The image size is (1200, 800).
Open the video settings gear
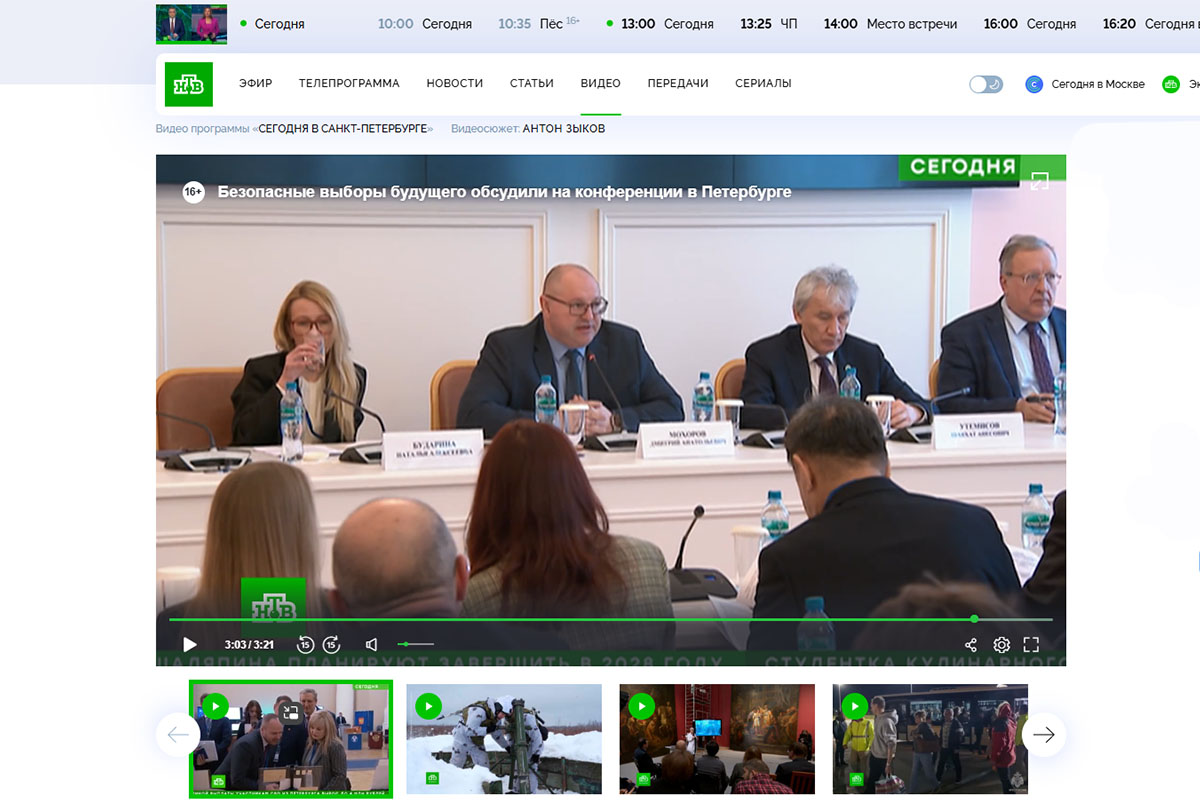coord(1001,645)
